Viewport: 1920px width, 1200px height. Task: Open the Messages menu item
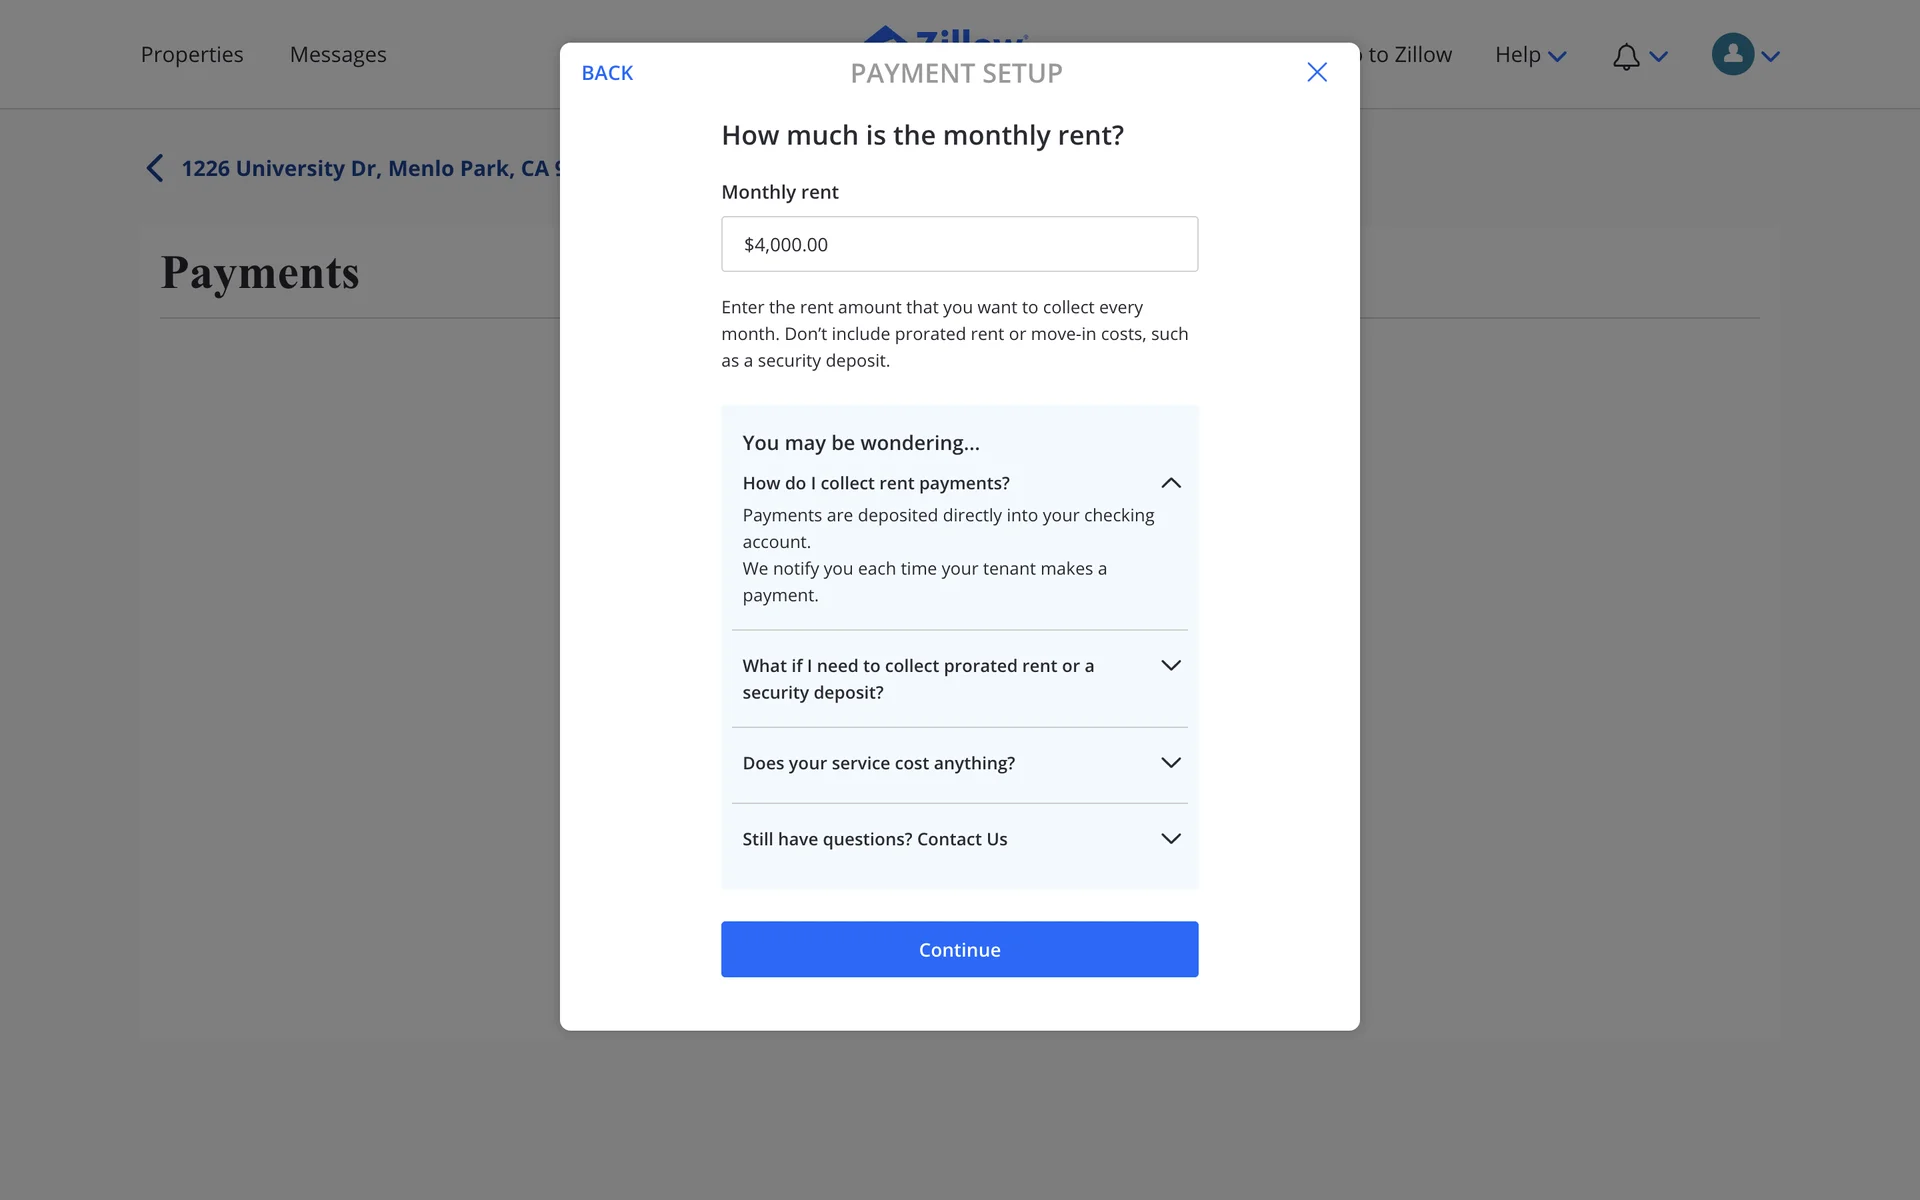tap(338, 55)
